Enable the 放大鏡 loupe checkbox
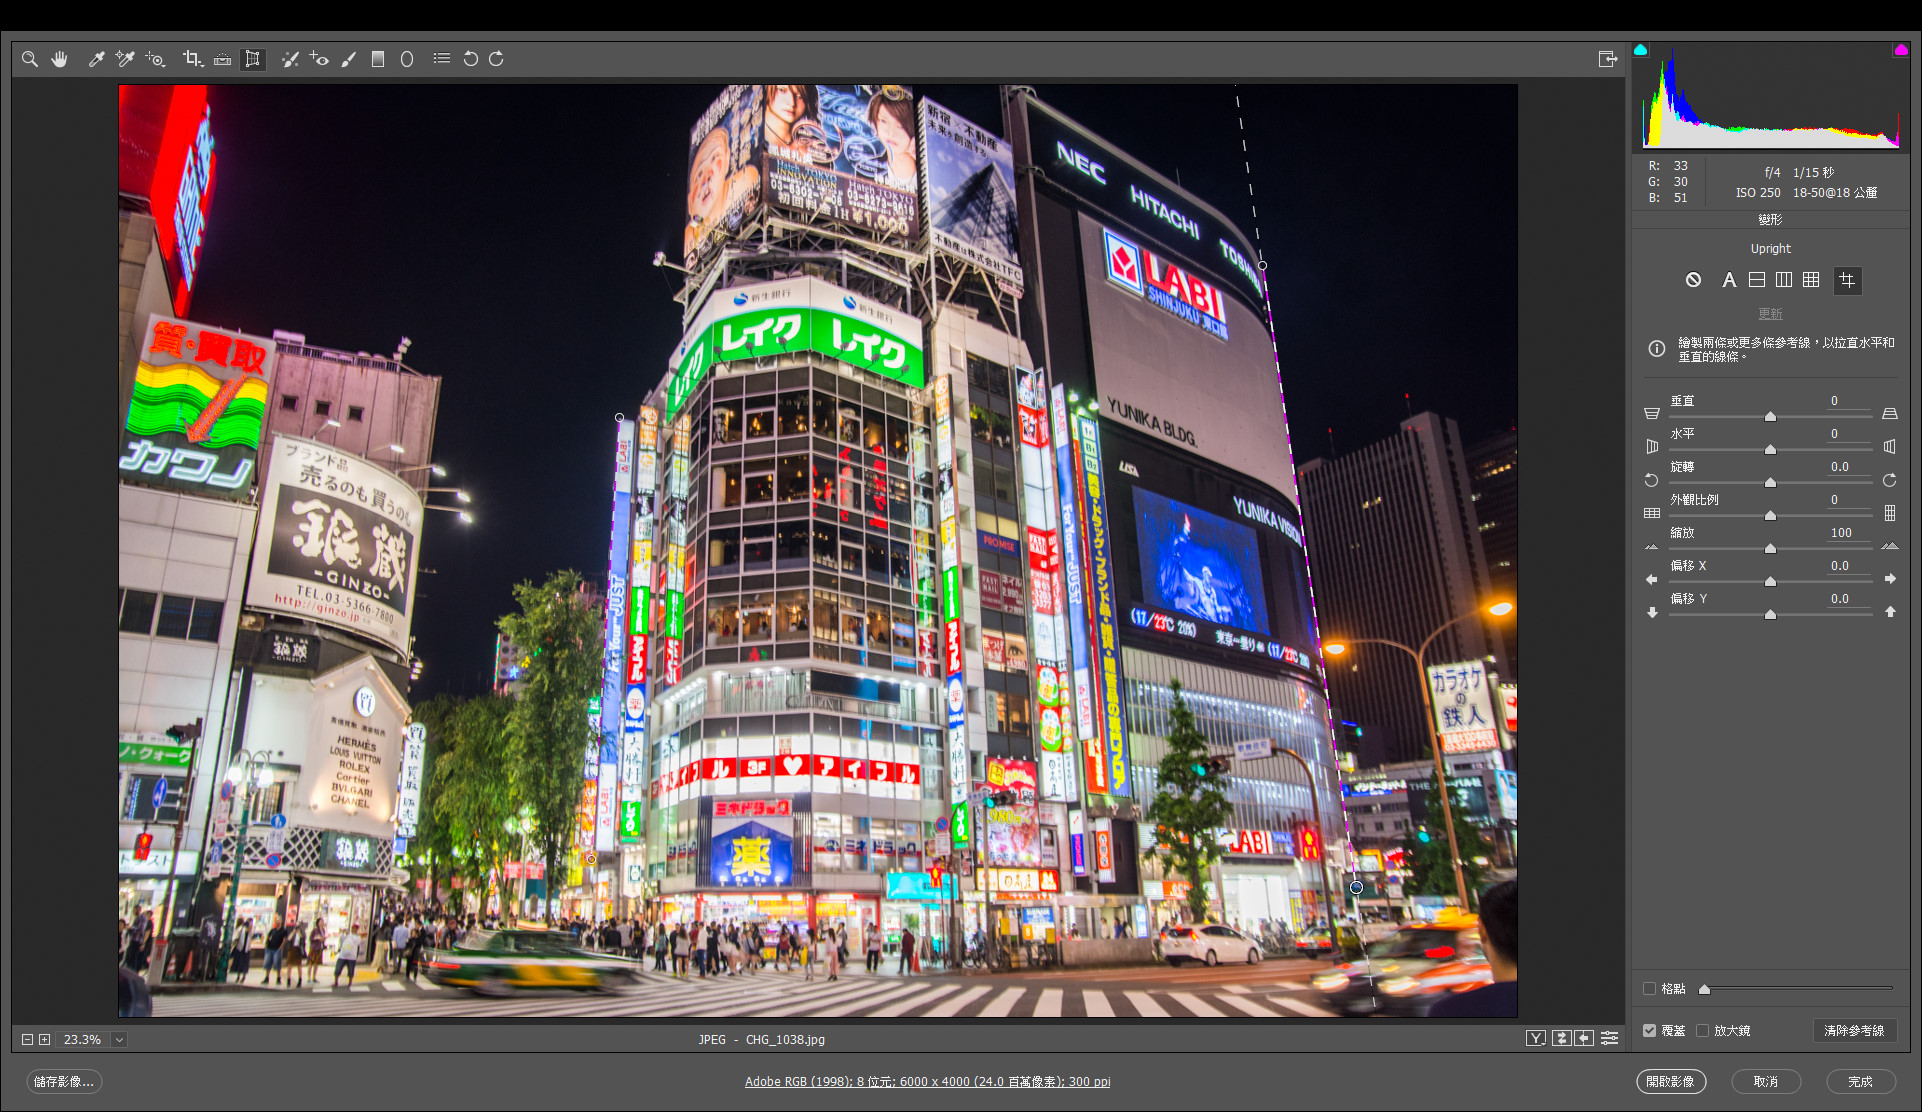Image resolution: width=1922 pixels, height=1112 pixels. tap(1702, 1030)
